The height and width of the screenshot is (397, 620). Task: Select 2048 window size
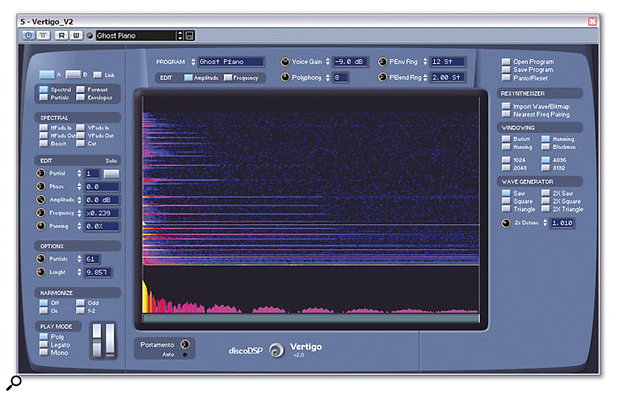pos(506,168)
